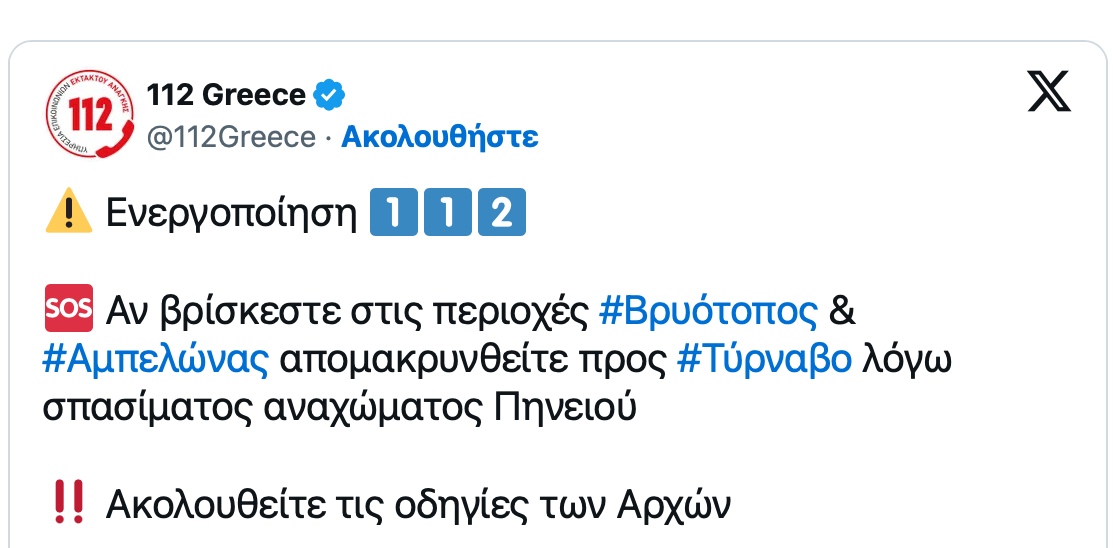Click the first keycap 1 emoji
Screen dimensions: 1116x548
394,214
